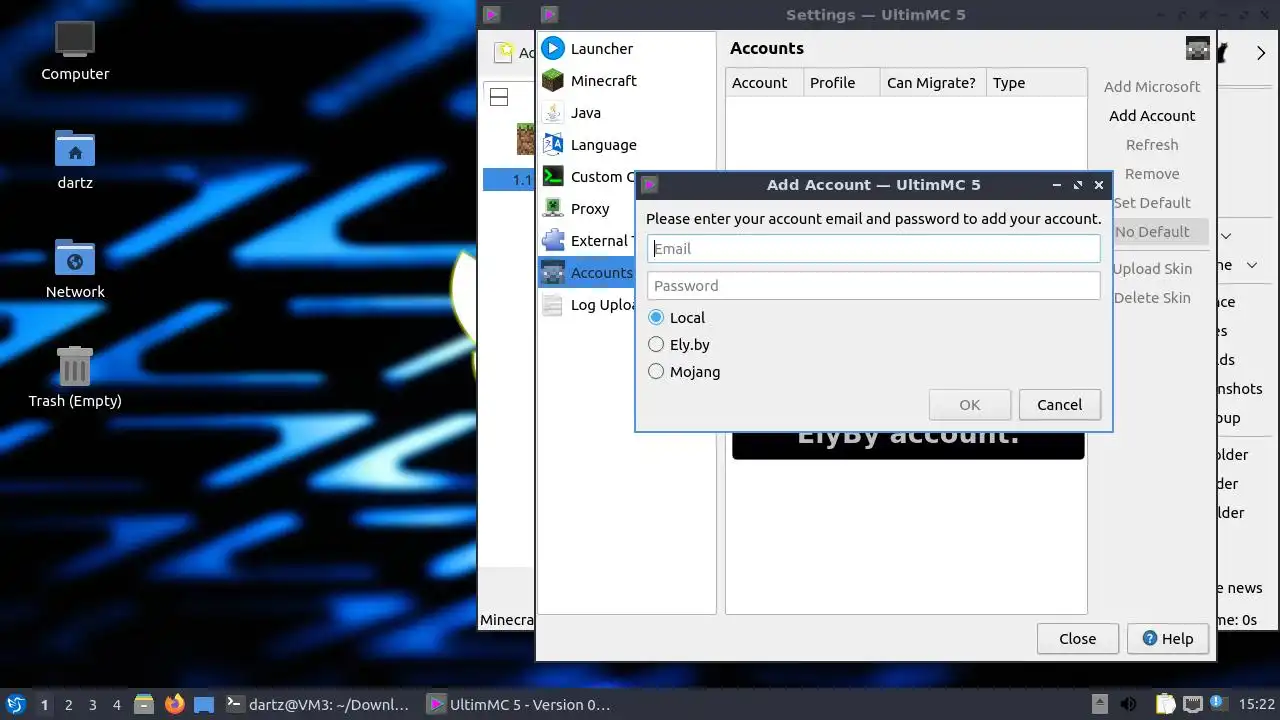The height and width of the screenshot is (720, 1280).
Task: Open the Language settings page
Action: pos(627,144)
